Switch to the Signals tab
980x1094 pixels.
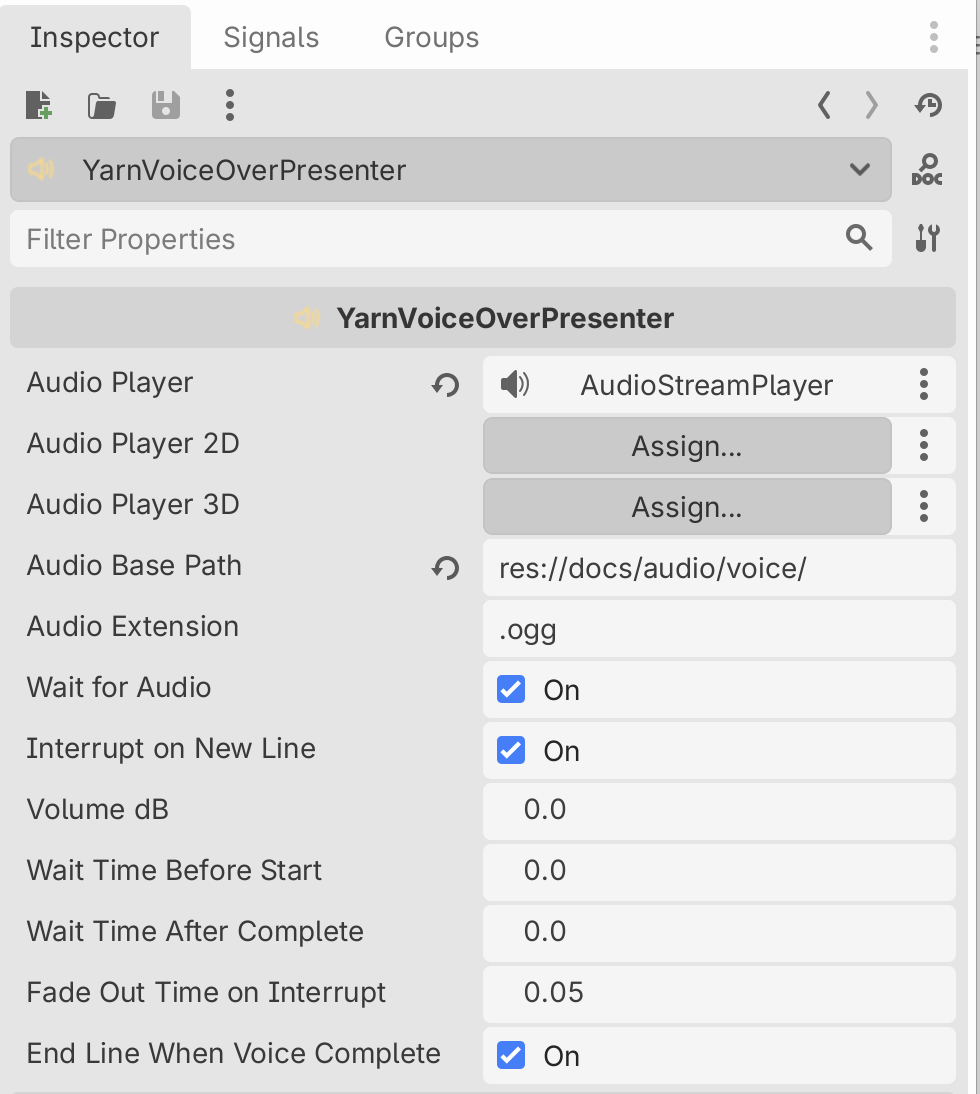click(x=271, y=37)
